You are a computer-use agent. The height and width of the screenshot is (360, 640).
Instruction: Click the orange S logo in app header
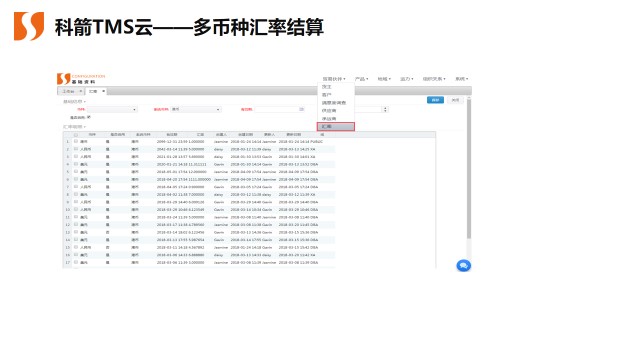[63, 78]
